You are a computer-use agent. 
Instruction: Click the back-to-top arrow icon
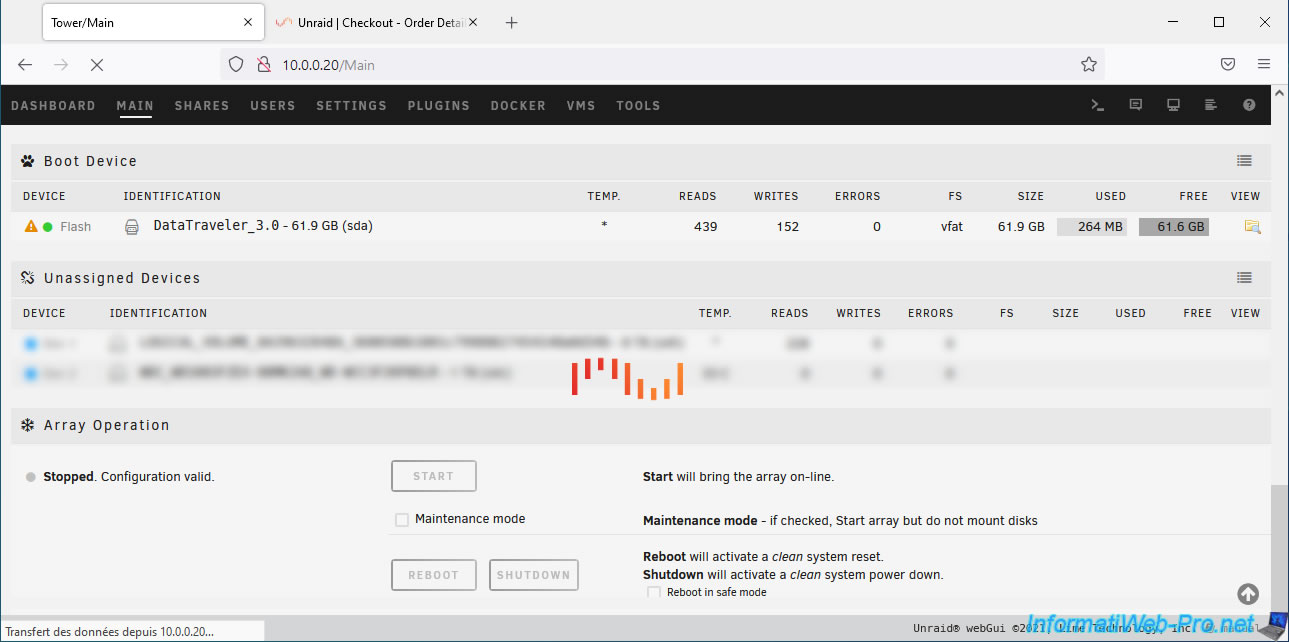click(1248, 594)
